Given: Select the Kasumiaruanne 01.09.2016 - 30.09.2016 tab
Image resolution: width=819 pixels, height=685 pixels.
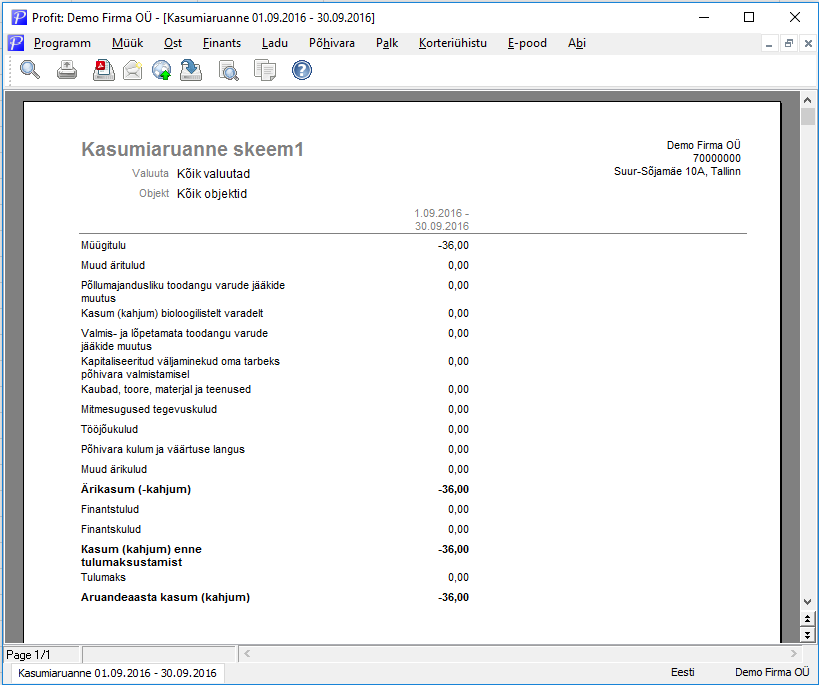Looking at the screenshot, I should (117, 673).
